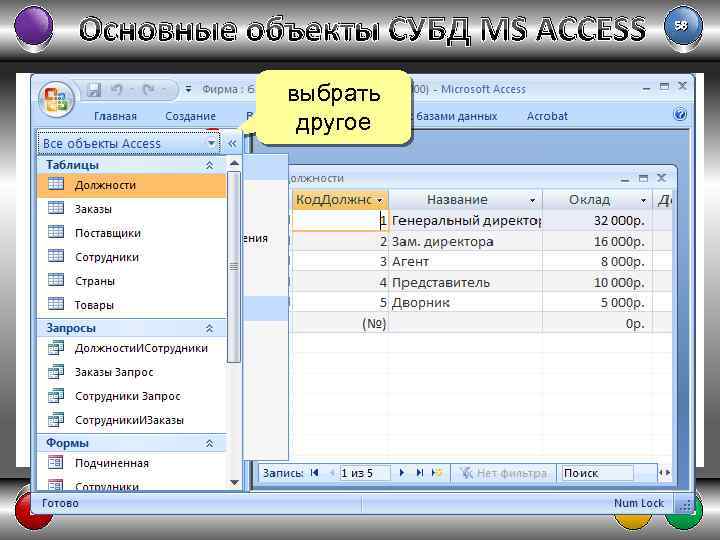The width and height of the screenshot is (720, 540).
Task: Click the datasheet horizontal scroll arrows
Action: (x=664, y=472)
